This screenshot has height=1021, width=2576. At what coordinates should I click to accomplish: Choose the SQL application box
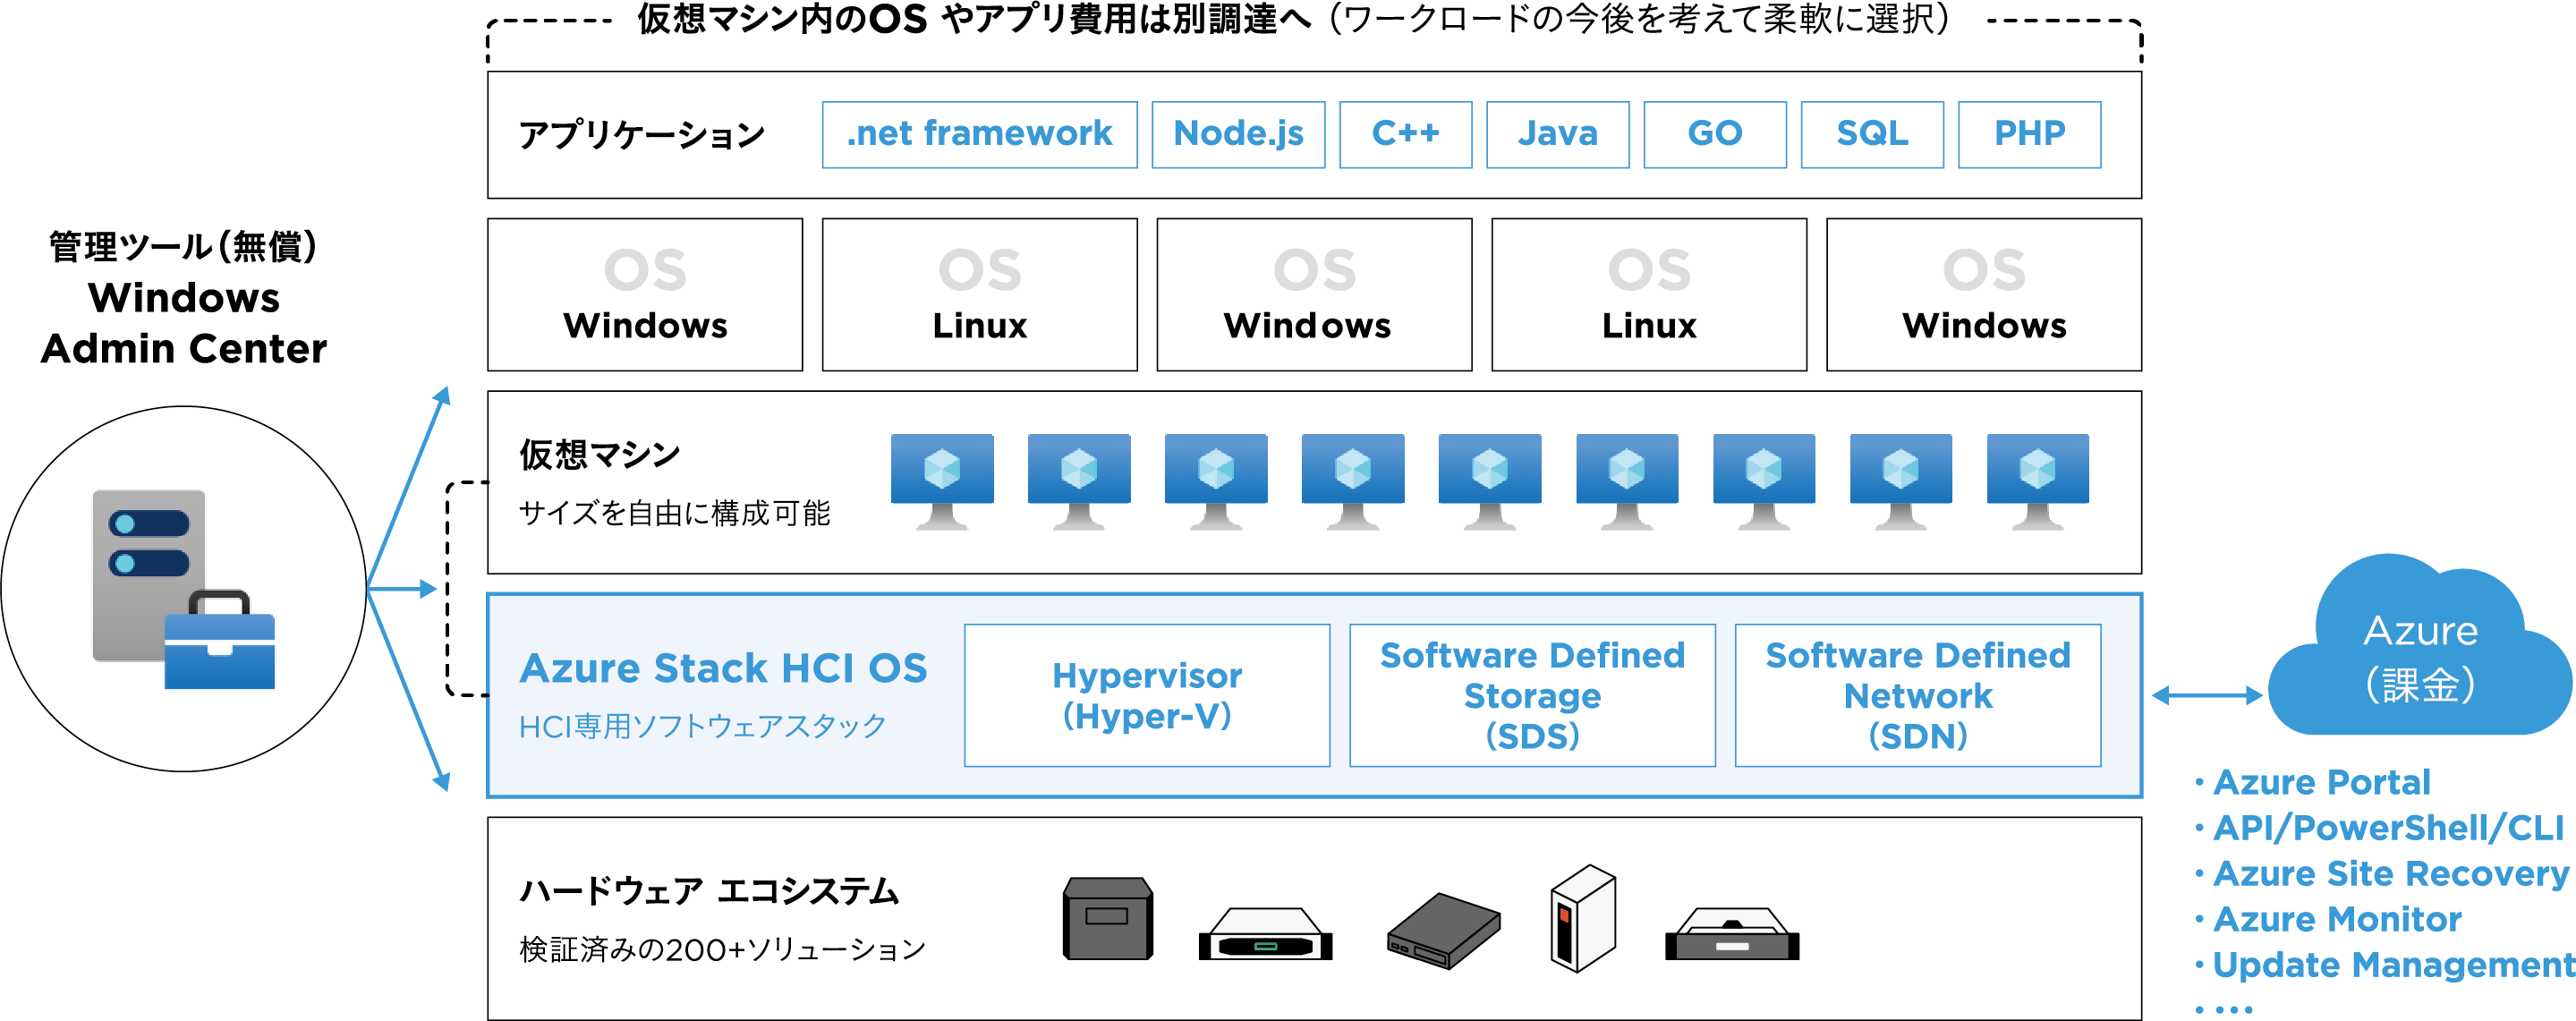(x=1872, y=134)
